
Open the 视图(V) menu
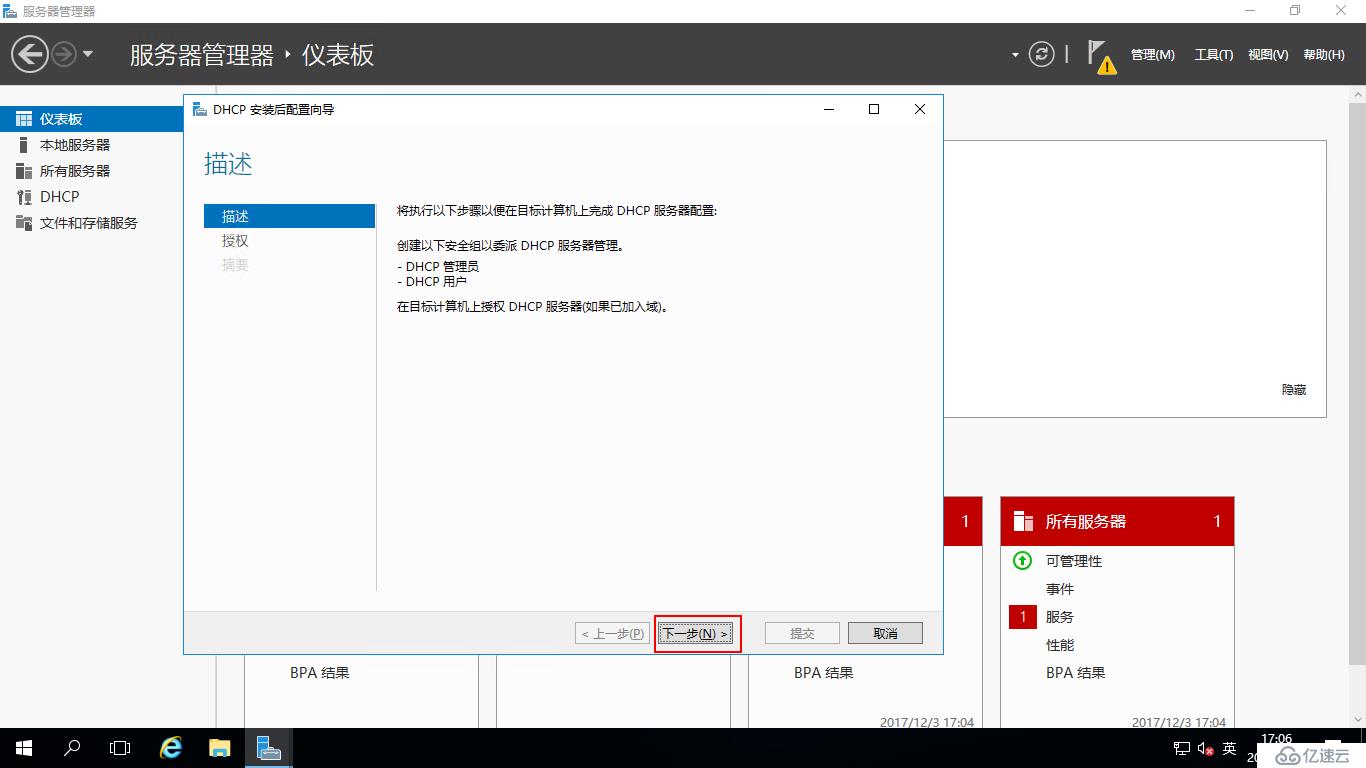1268,55
